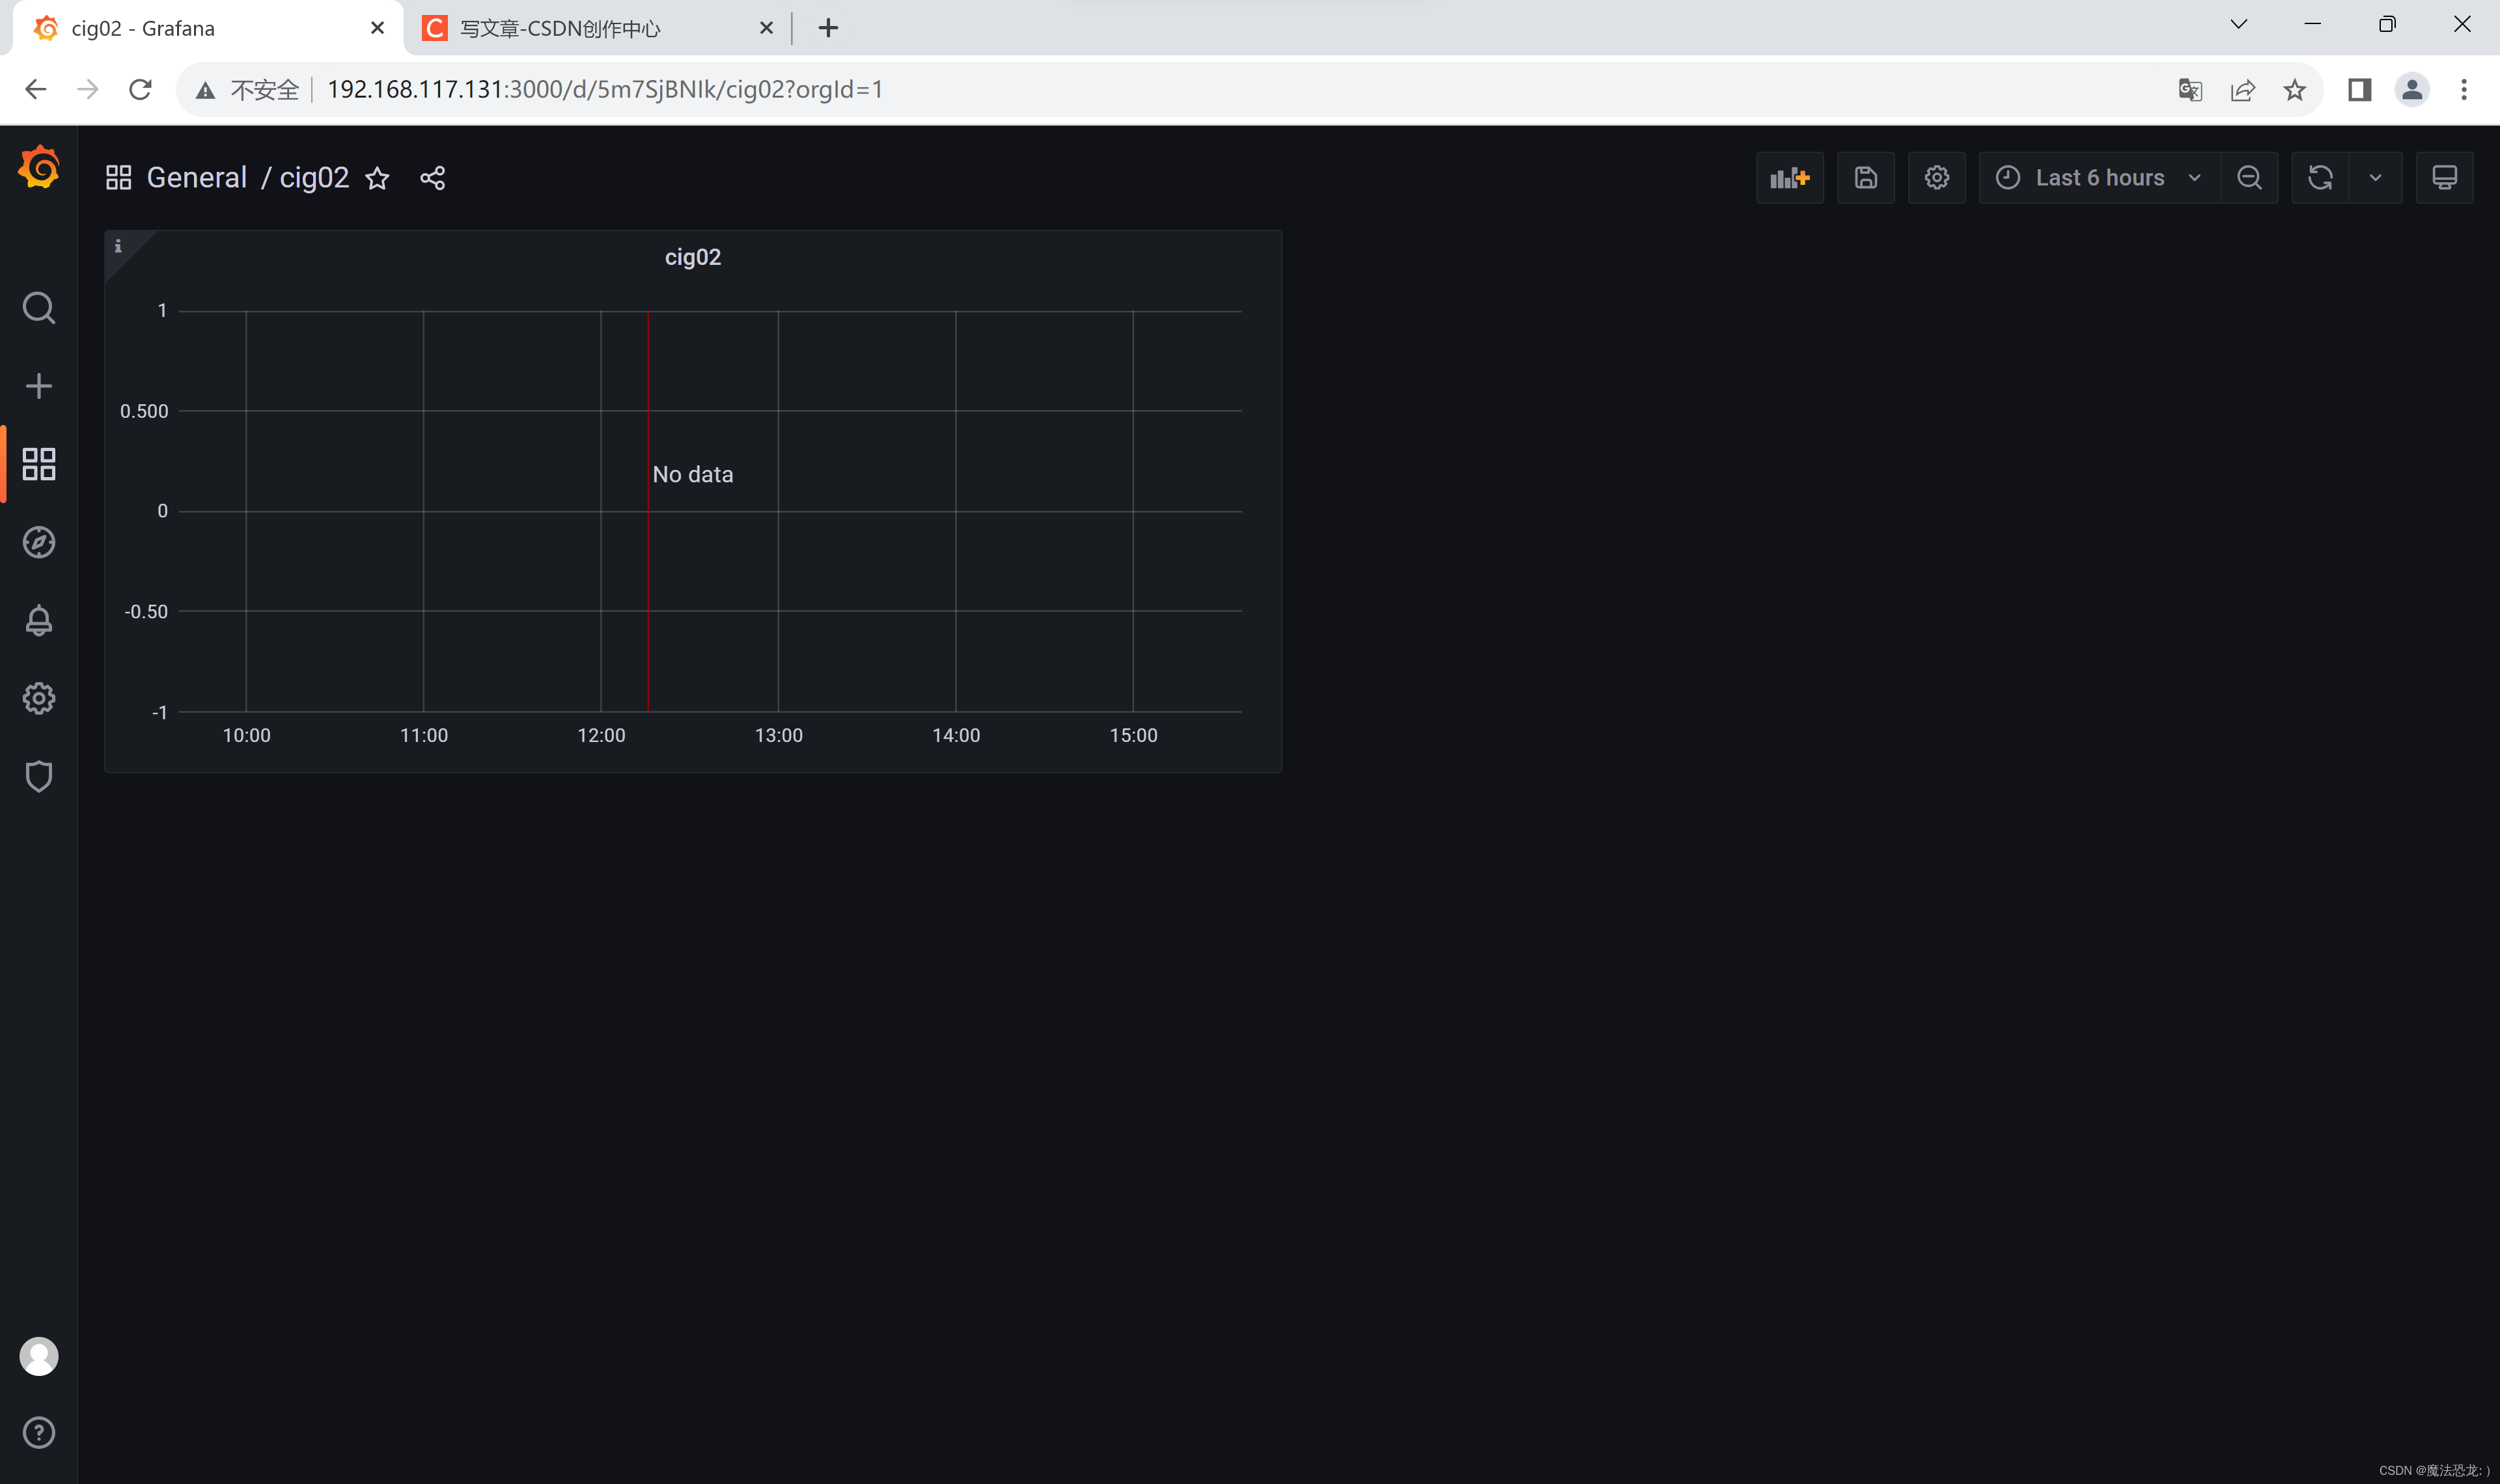Click the 12:00 x-axis label
The width and height of the screenshot is (2500, 1484).
(x=601, y=736)
